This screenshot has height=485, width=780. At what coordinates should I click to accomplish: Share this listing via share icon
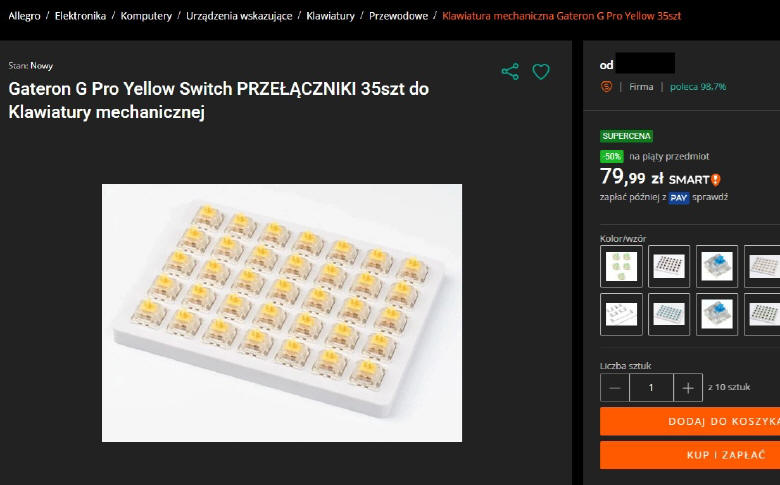(x=510, y=72)
